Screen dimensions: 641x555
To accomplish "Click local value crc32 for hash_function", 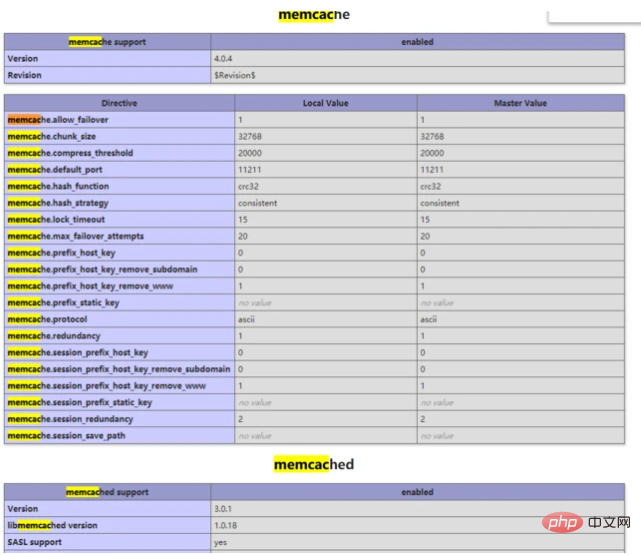I will (249, 187).
